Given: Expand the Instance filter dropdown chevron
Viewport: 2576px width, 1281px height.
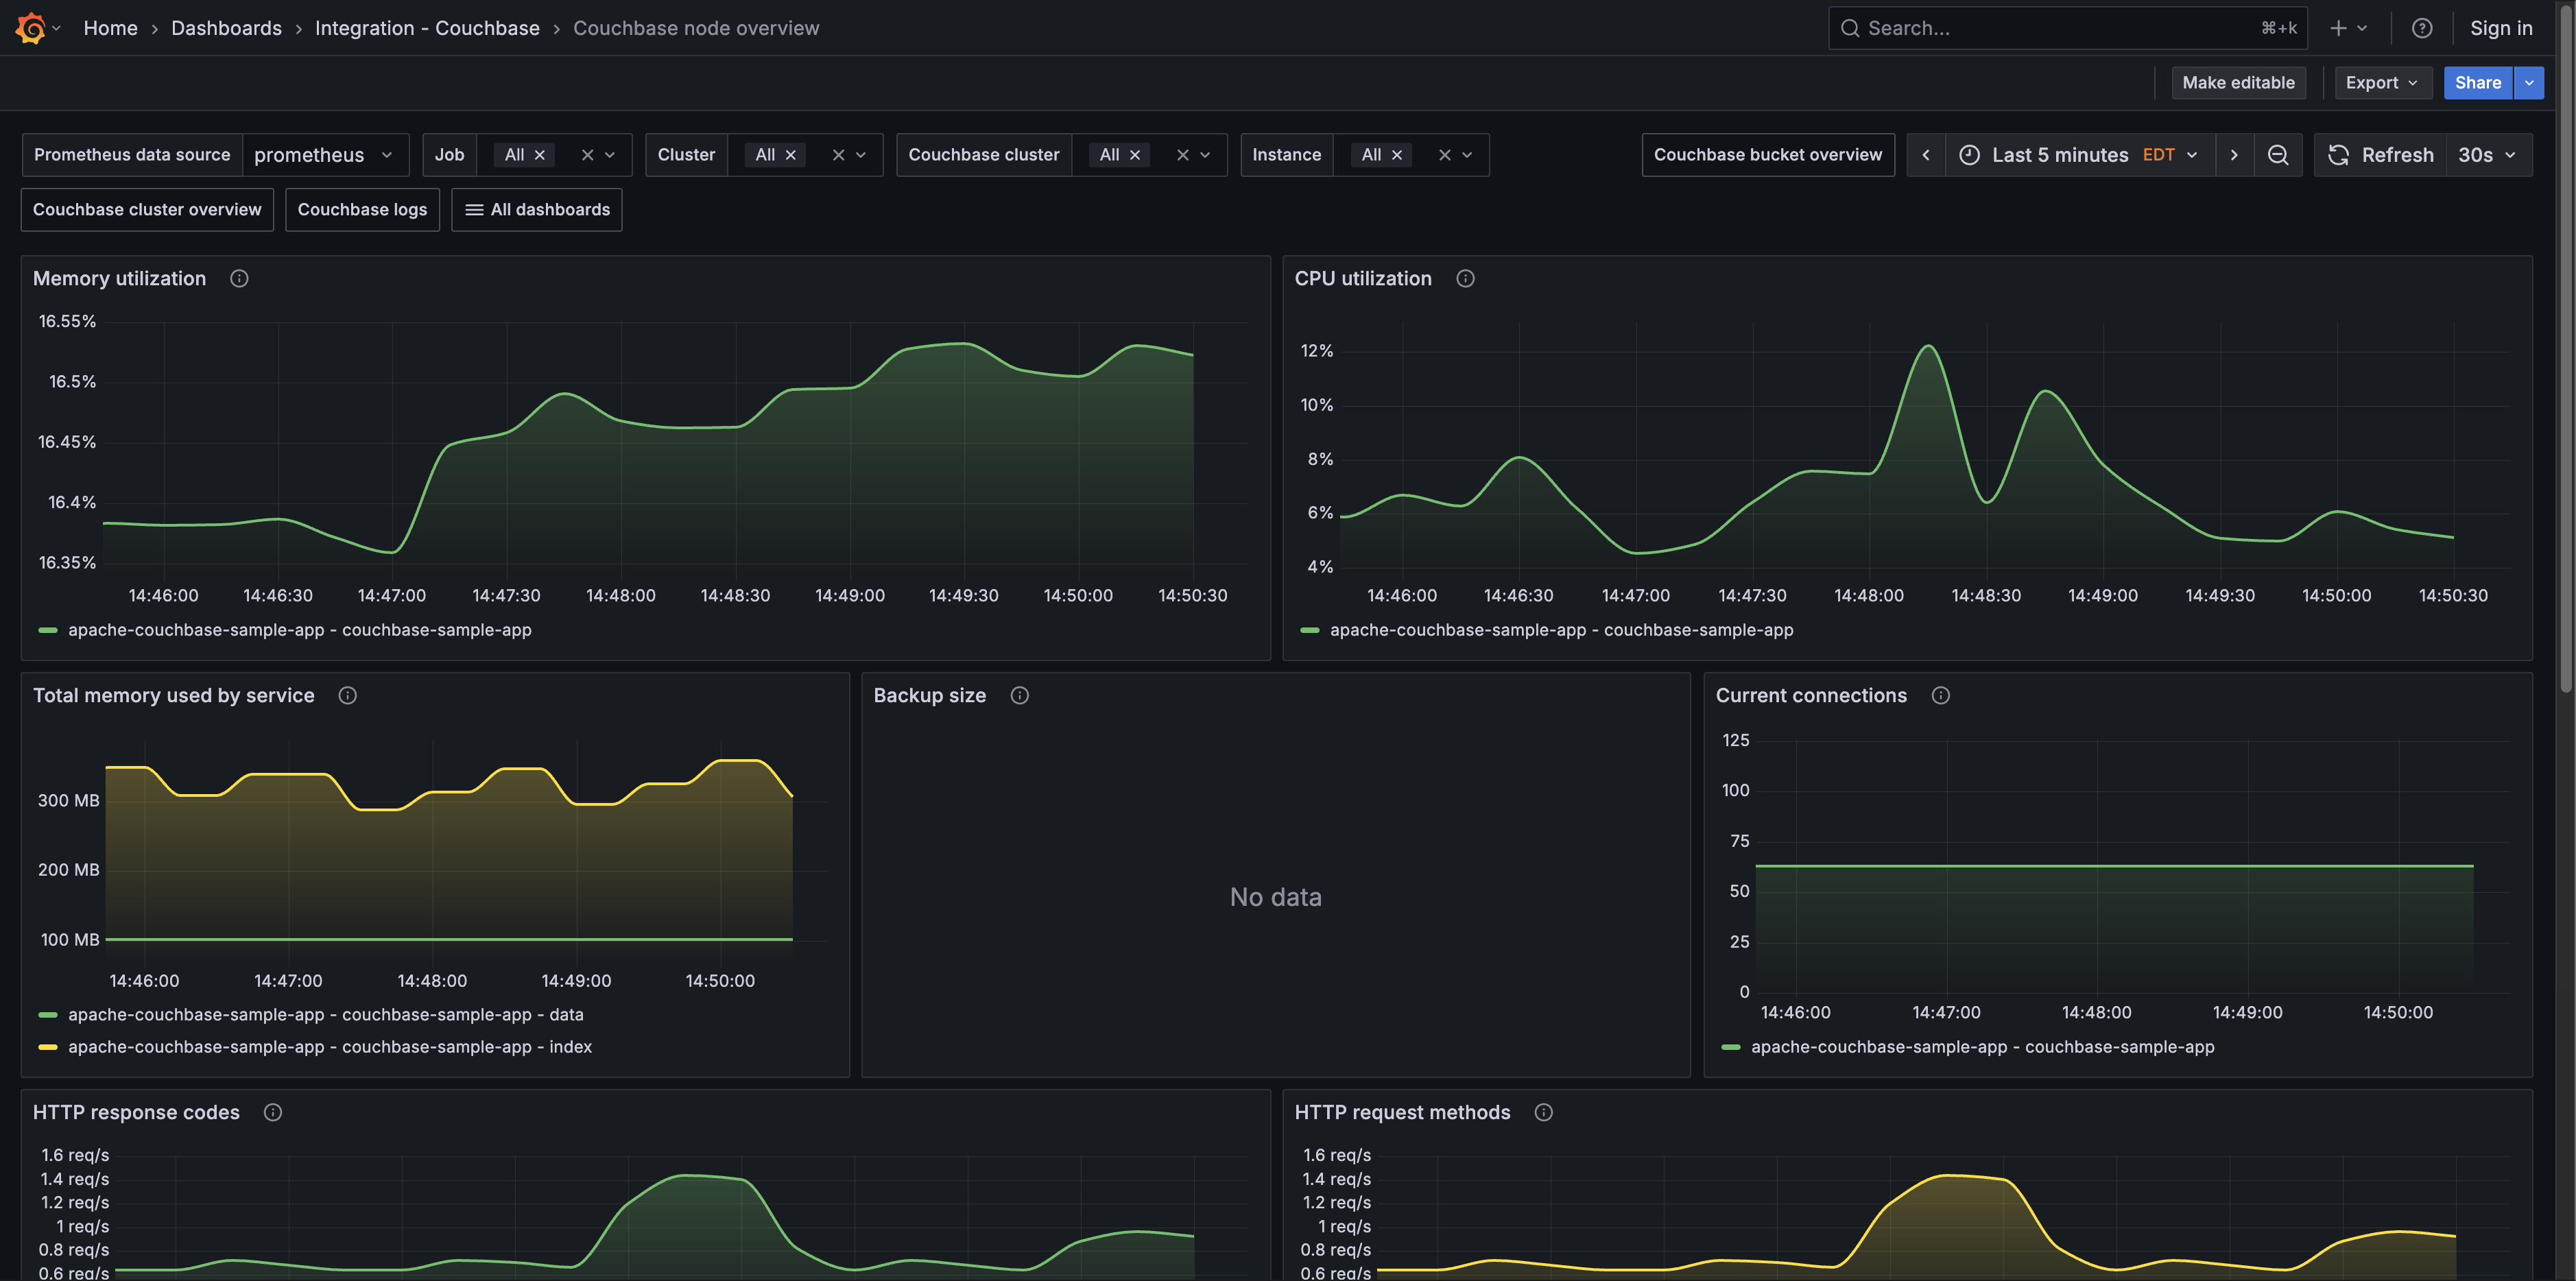Looking at the screenshot, I should 1467,155.
